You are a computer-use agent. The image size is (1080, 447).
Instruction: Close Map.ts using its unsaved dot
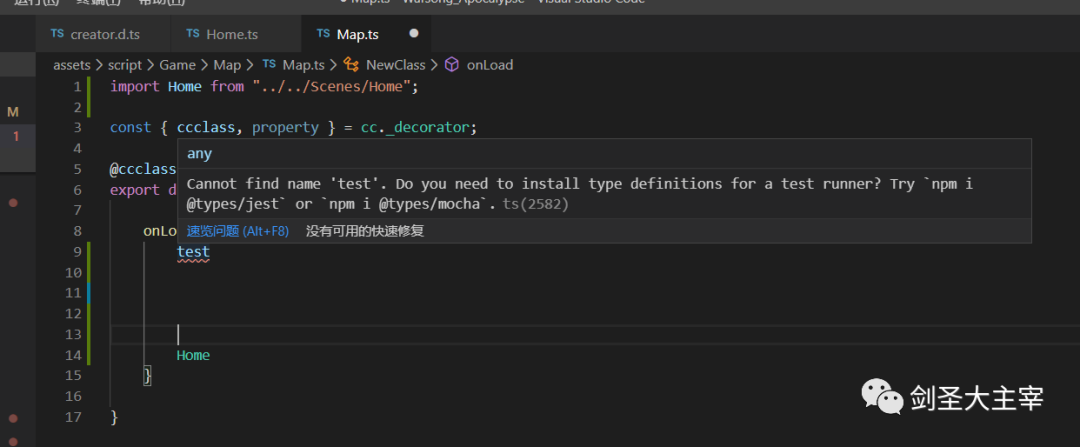point(414,34)
